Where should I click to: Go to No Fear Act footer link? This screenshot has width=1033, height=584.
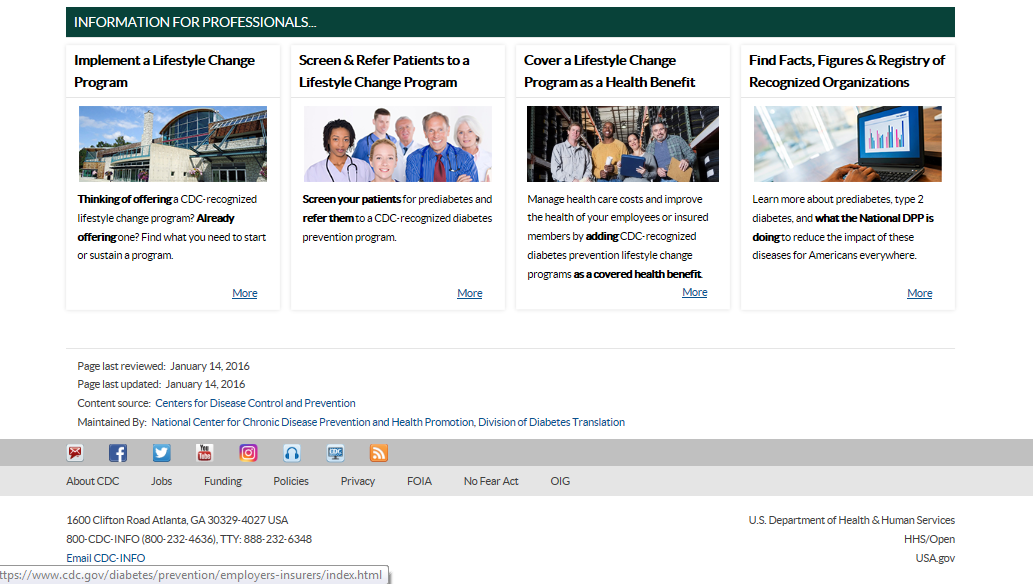pyautogui.click(x=491, y=481)
